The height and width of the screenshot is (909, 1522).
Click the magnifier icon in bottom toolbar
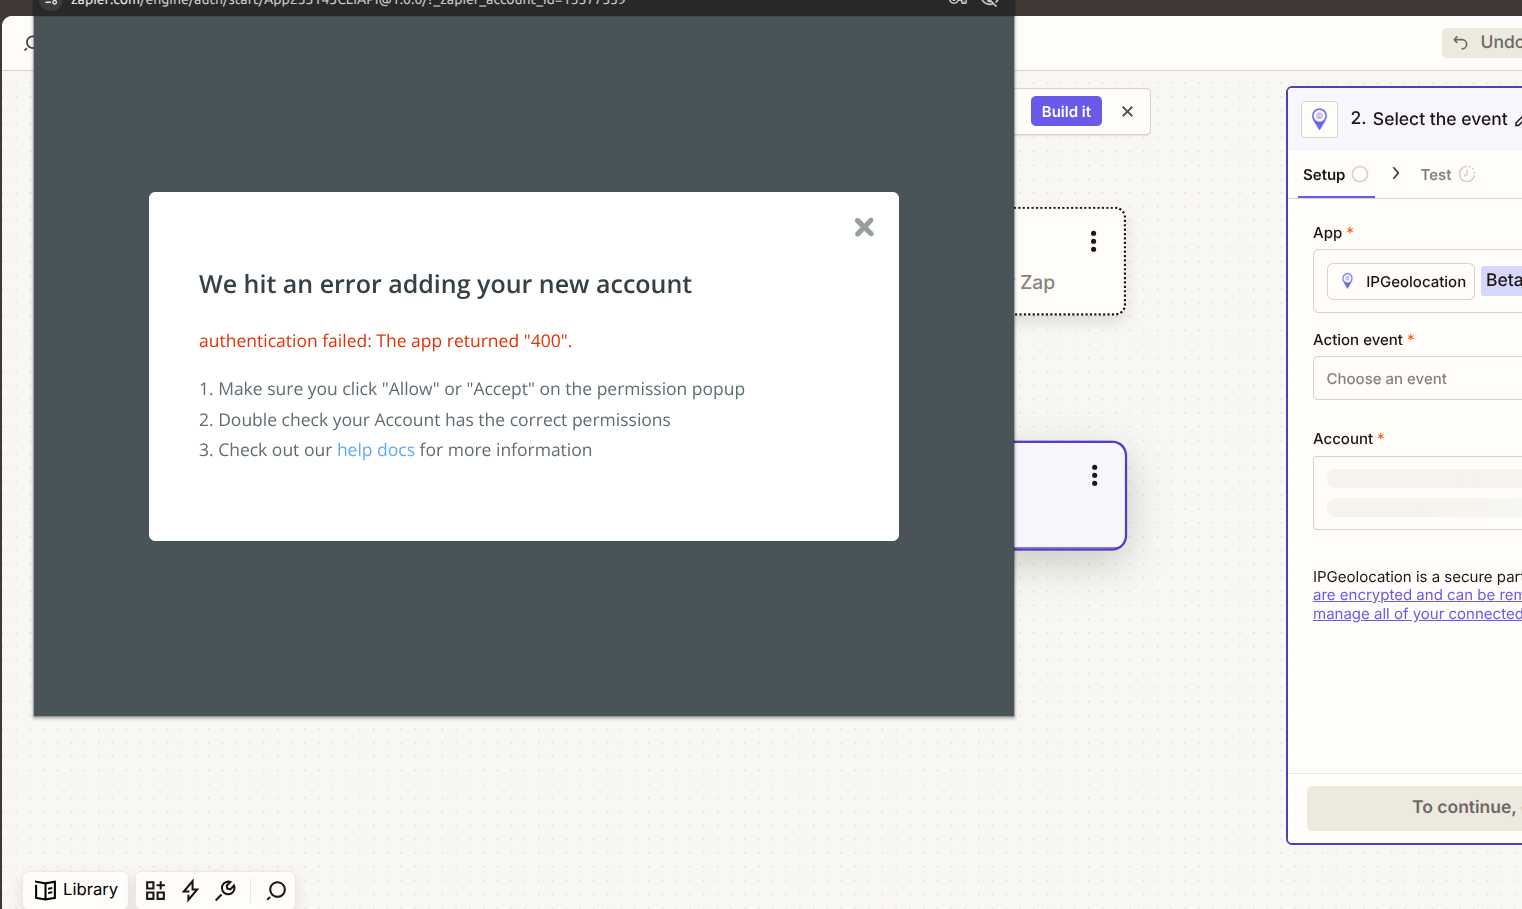click(x=276, y=890)
